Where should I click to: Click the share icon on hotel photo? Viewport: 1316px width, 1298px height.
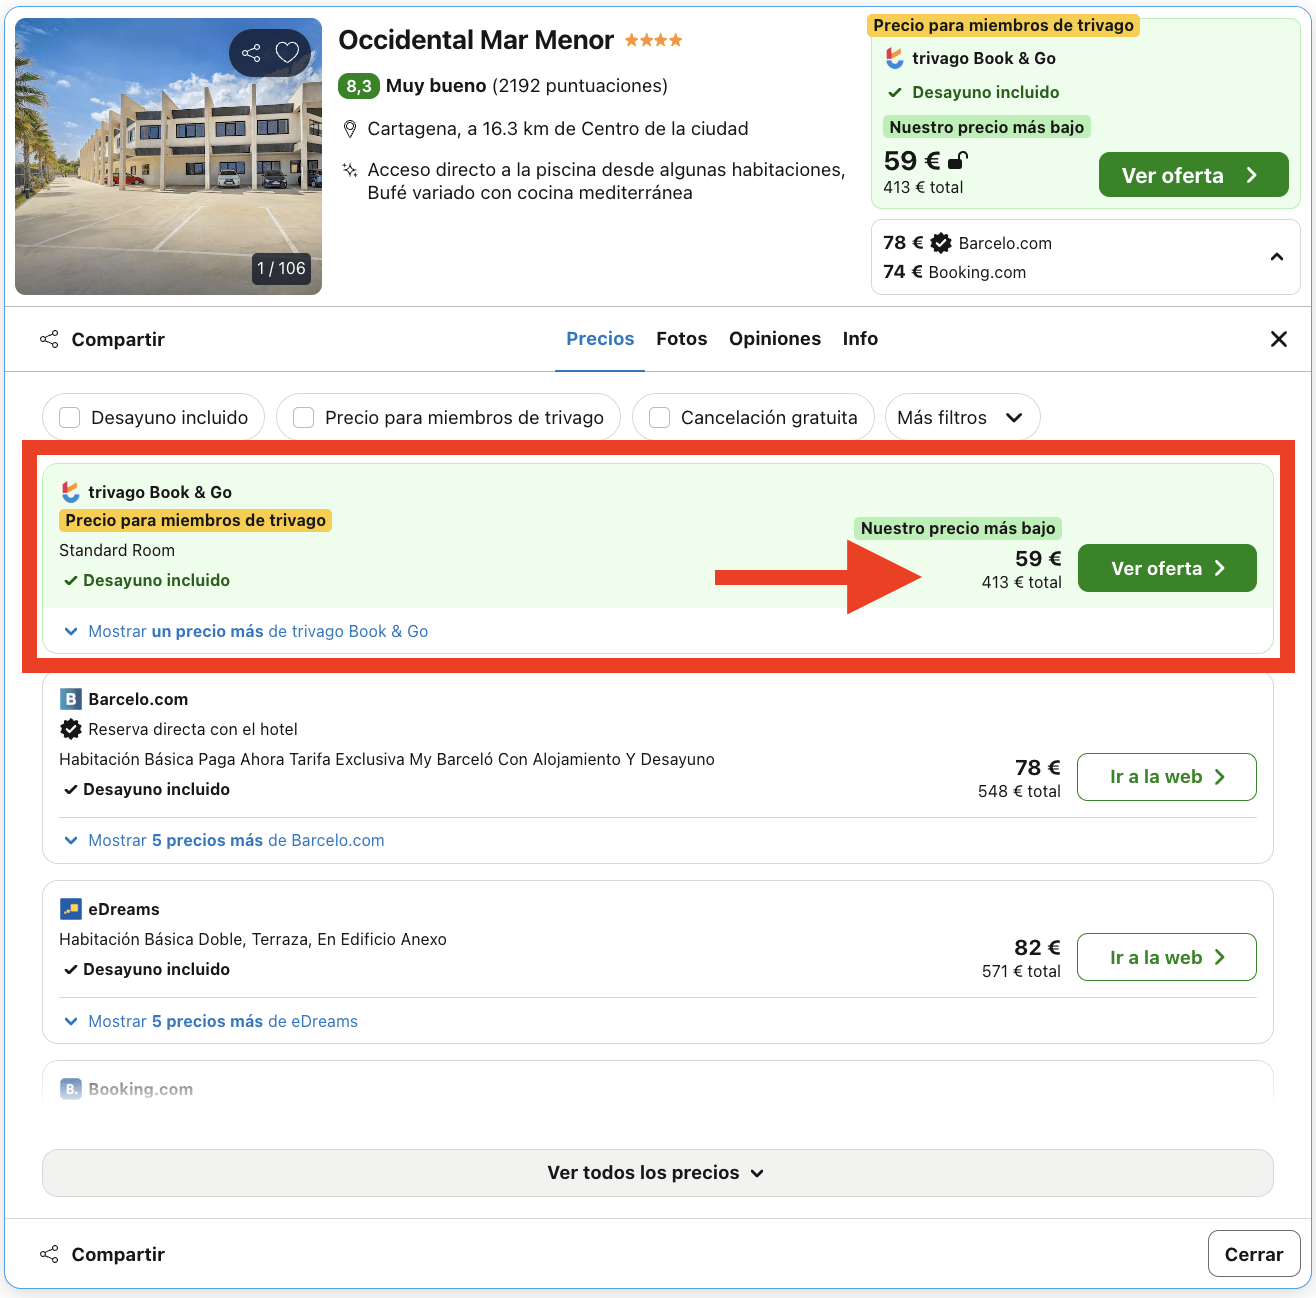[x=250, y=52]
